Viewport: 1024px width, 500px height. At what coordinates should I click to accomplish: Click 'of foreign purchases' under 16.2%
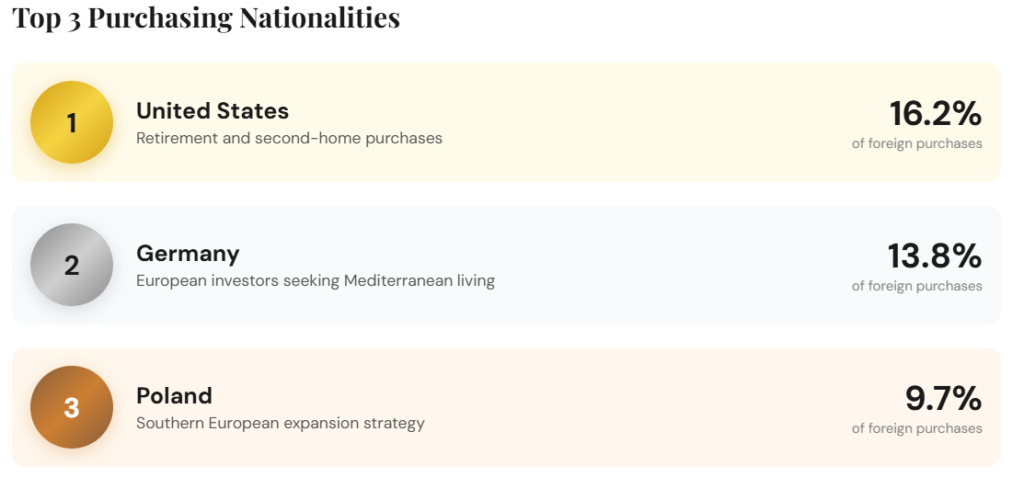(x=917, y=144)
